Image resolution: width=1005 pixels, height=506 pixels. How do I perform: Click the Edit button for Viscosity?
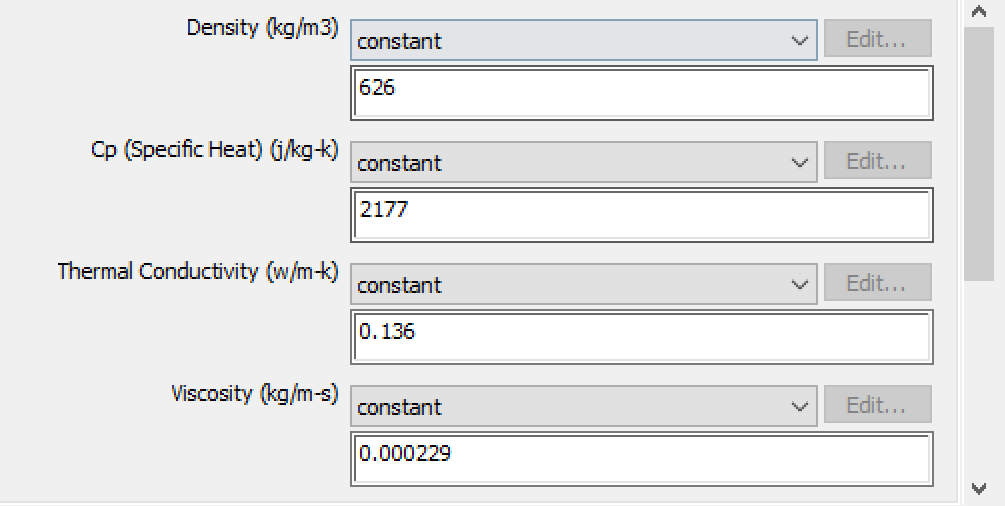(875, 405)
